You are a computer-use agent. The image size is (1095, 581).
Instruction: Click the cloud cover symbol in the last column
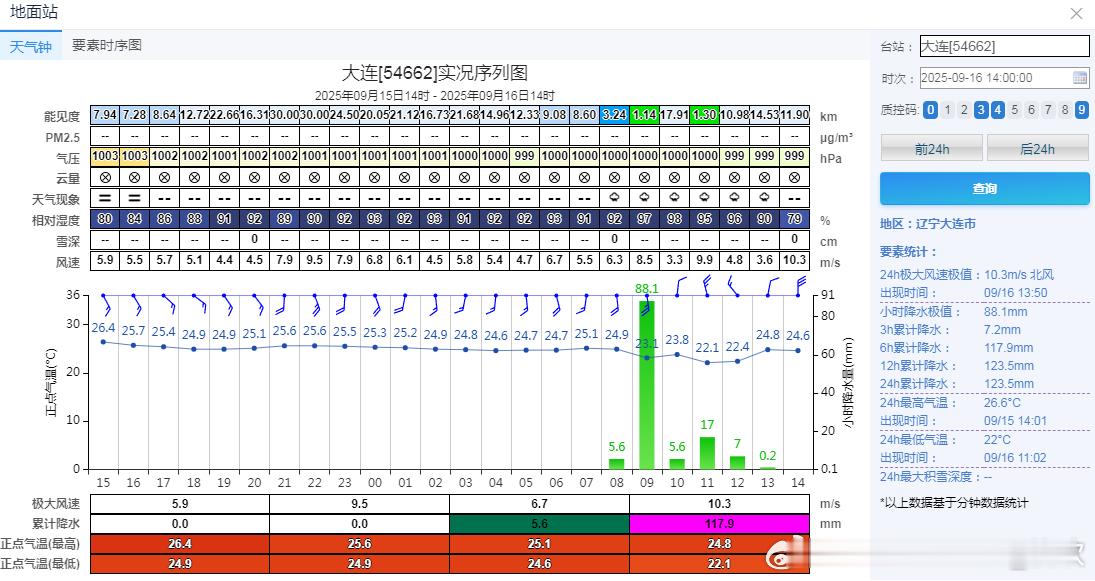pos(795,178)
